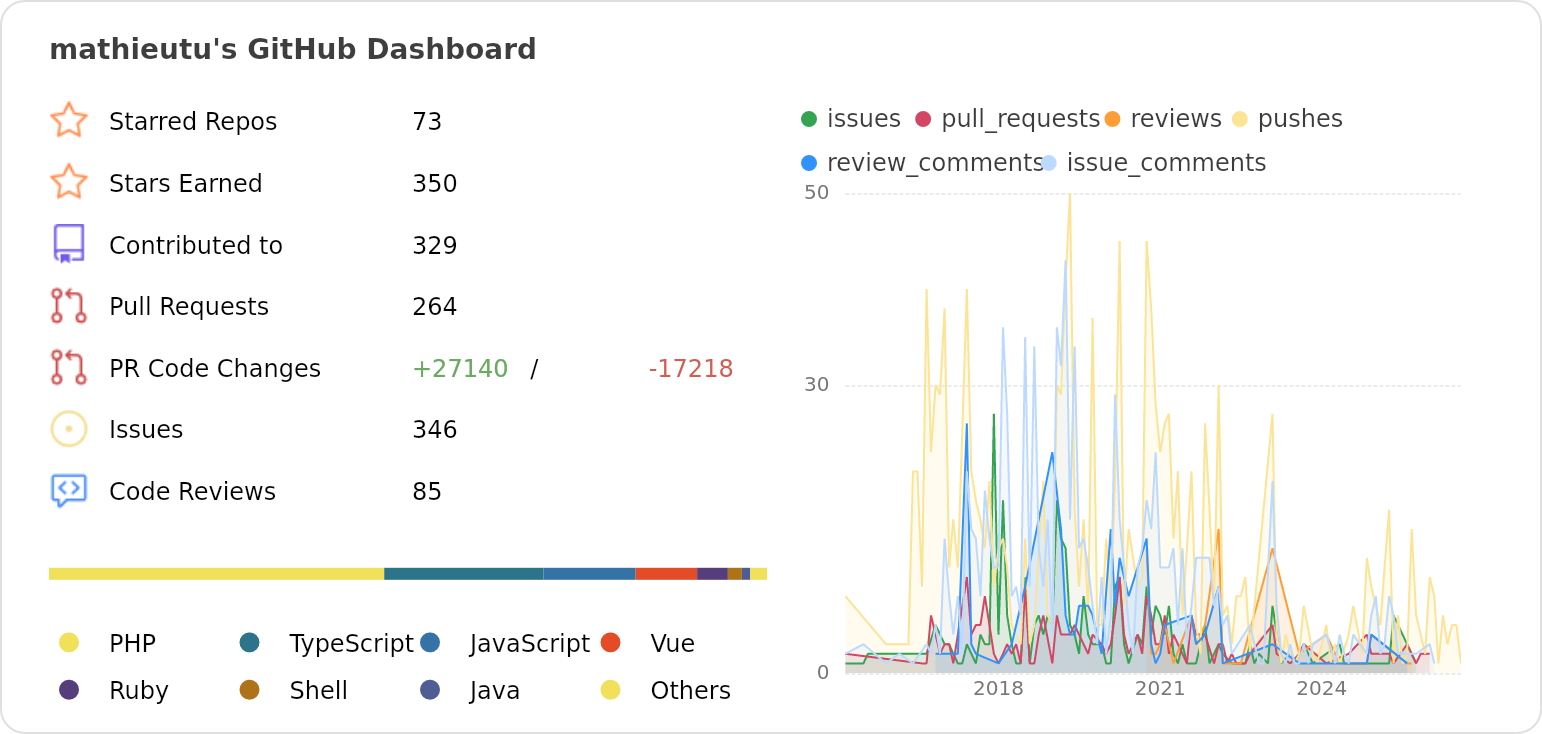
Task: Click the Issues label in stats list
Action: pos(146,430)
